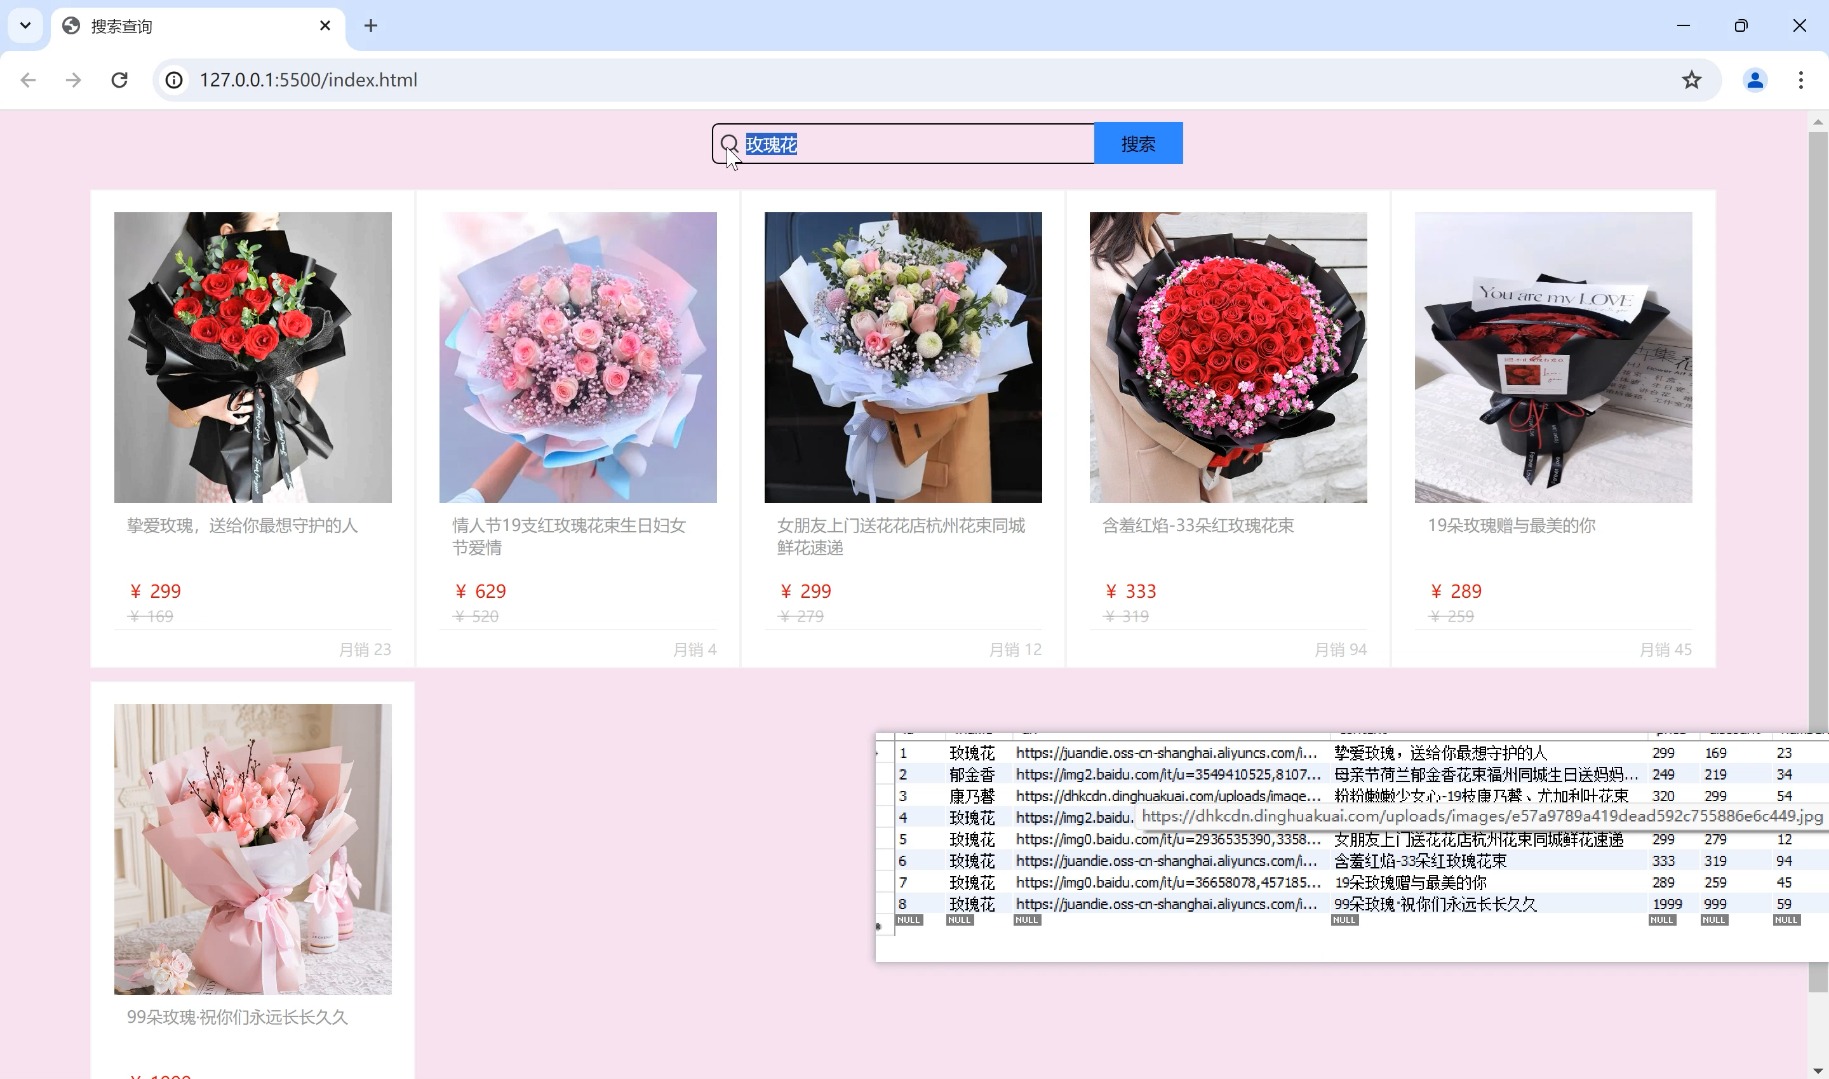Open the 19朵玫瑰赠与最美的你 bouquet image
Image resolution: width=1829 pixels, height=1079 pixels.
click(1553, 357)
